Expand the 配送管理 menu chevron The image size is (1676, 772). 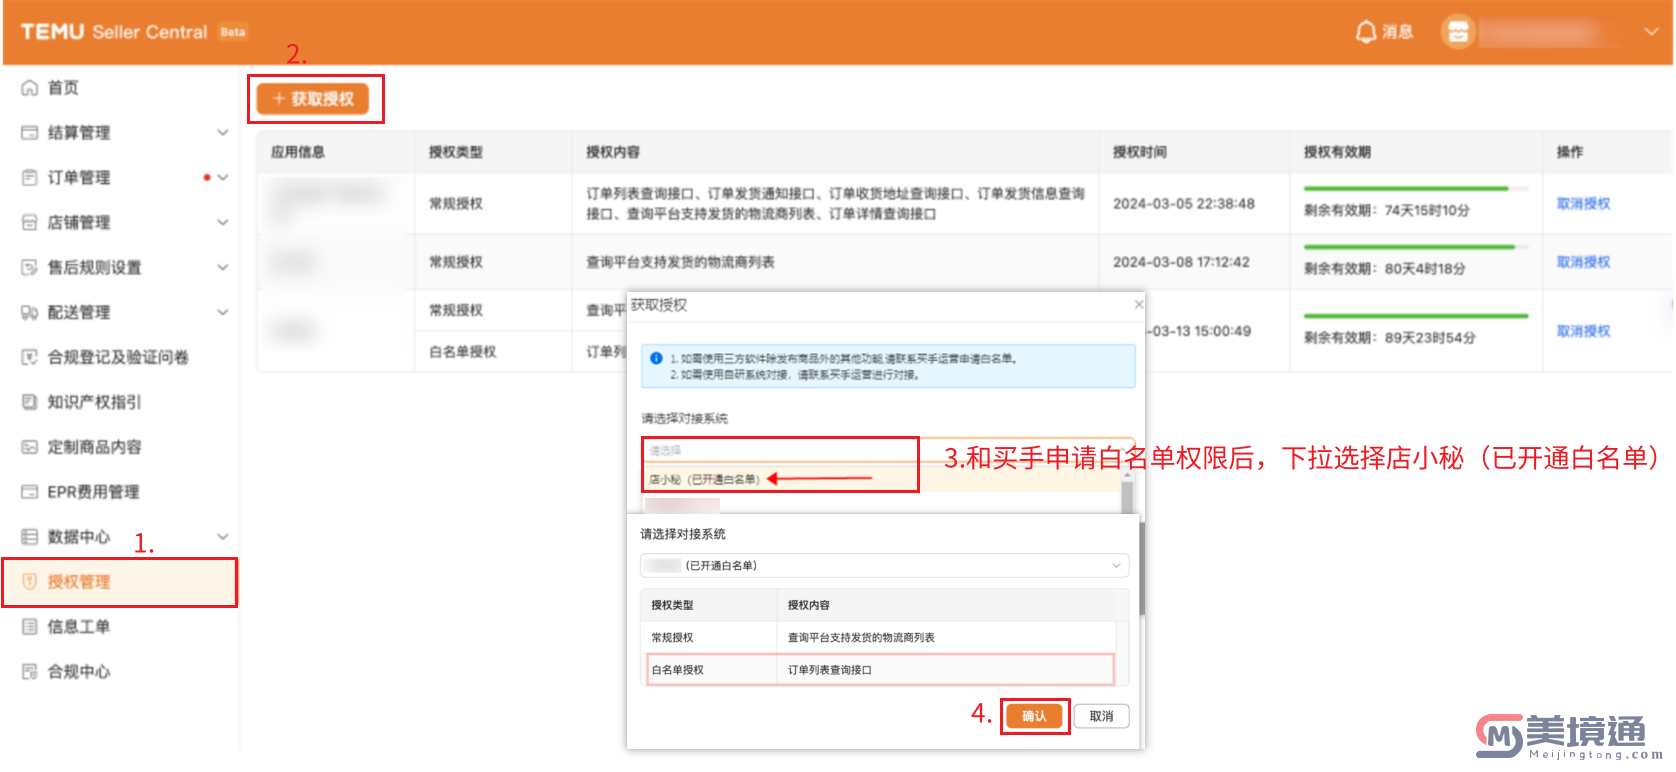coord(223,313)
